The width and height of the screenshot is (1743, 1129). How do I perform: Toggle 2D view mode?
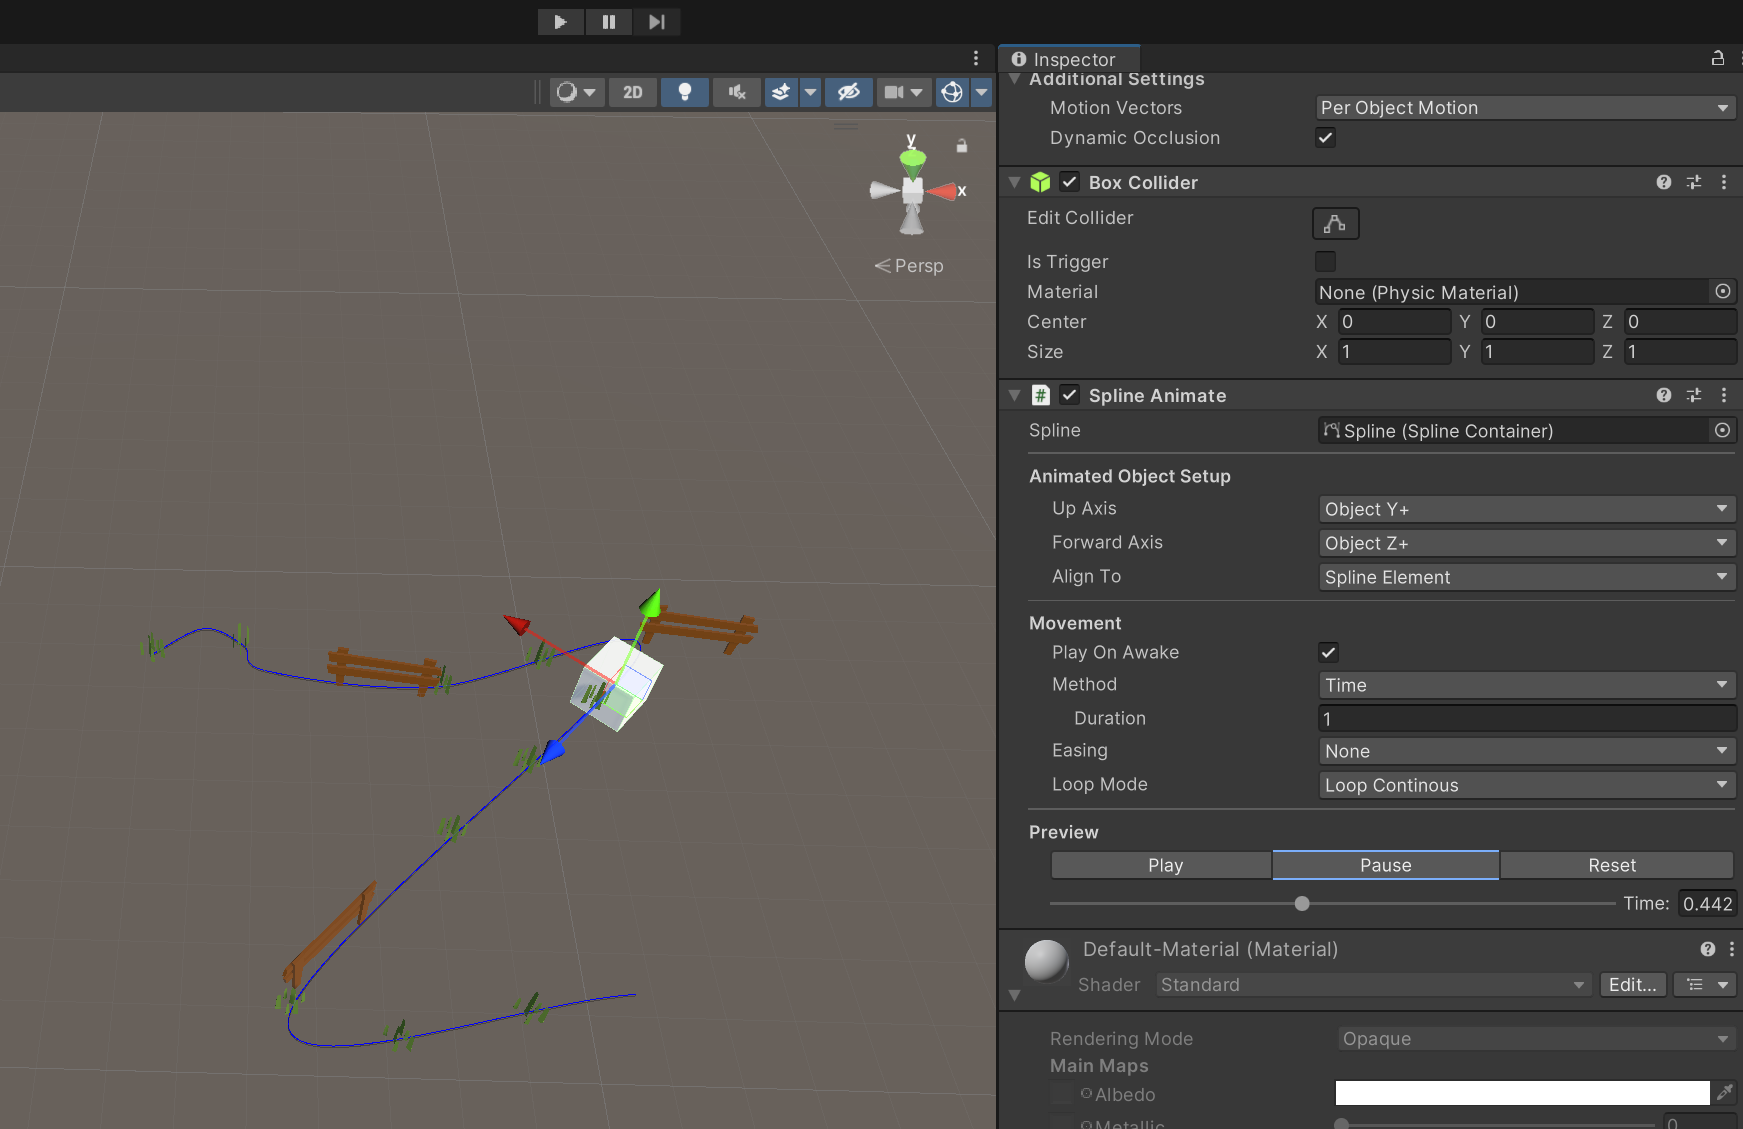[x=633, y=92]
